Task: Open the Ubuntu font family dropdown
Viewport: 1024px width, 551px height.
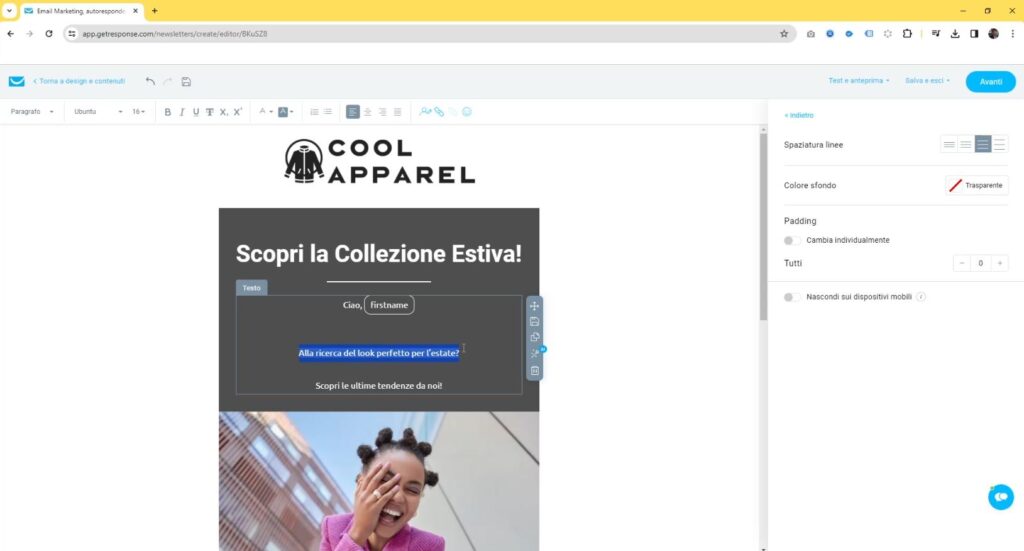Action: [x=98, y=112]
